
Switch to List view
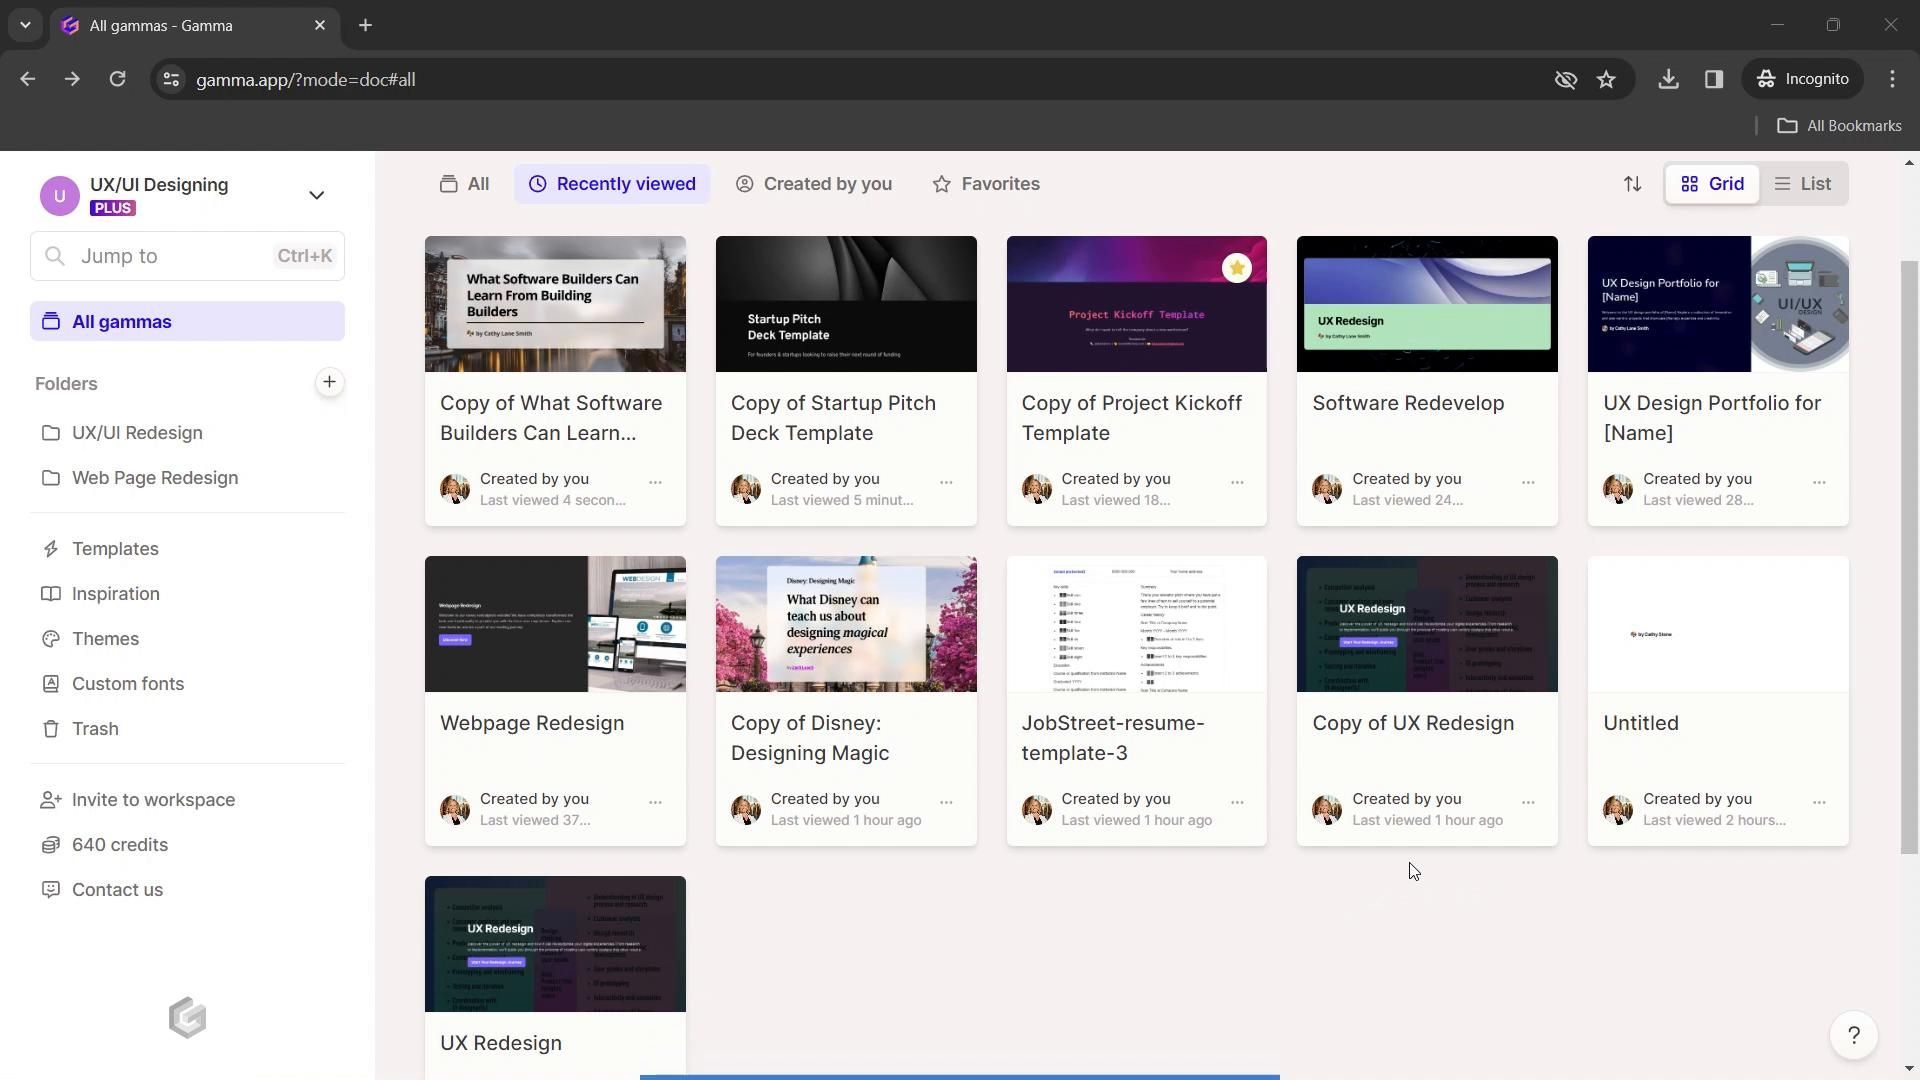click(1803, 184)
